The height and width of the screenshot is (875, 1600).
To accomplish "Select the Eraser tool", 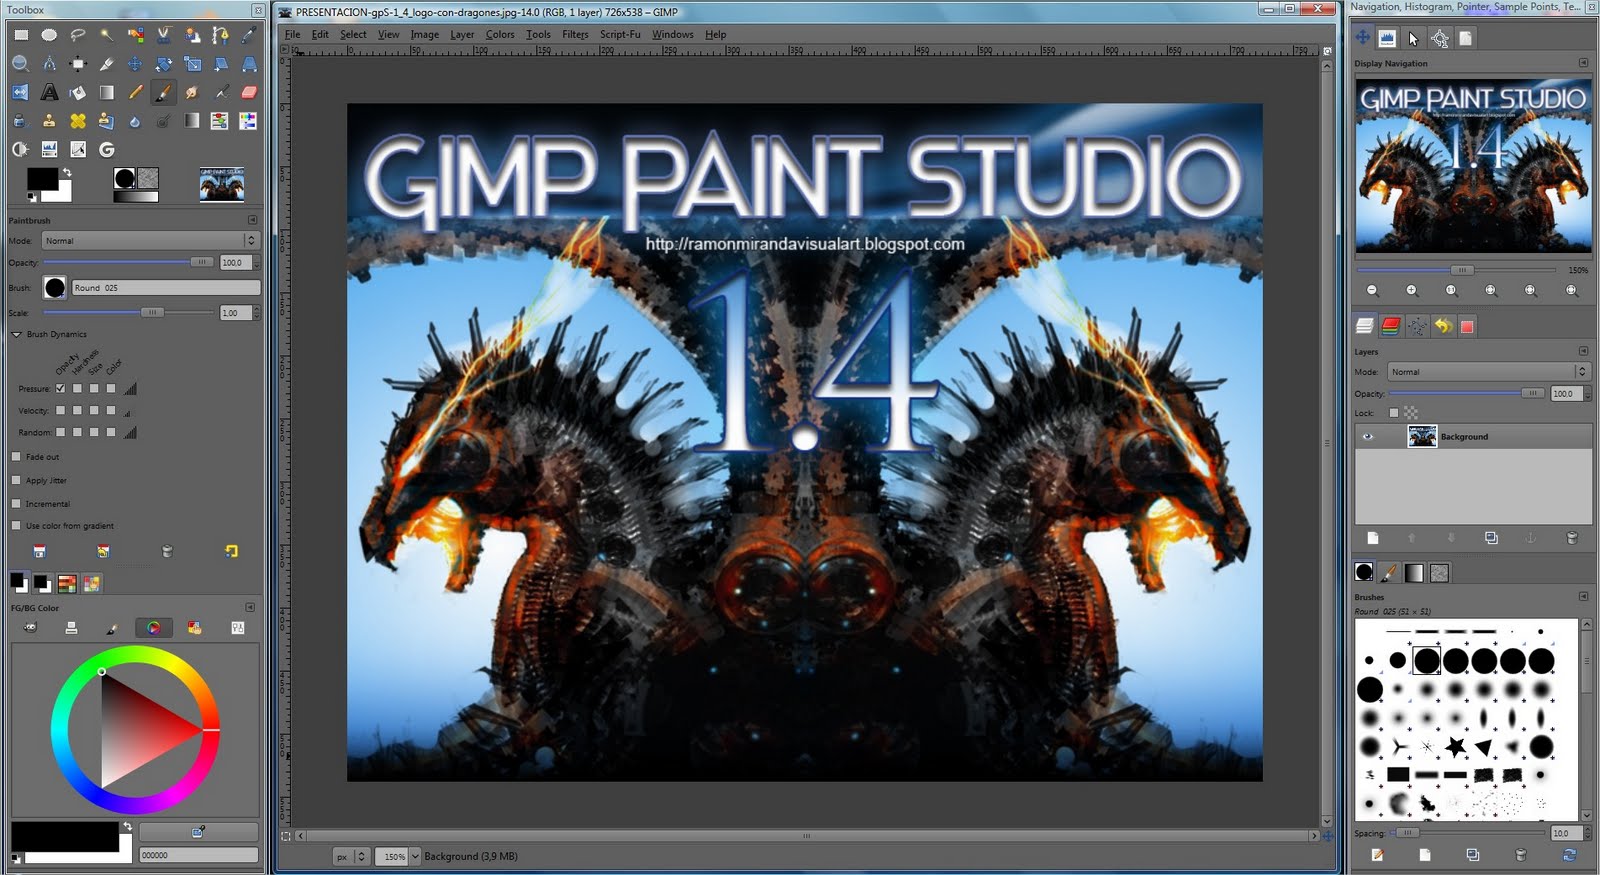I will 249,92.
